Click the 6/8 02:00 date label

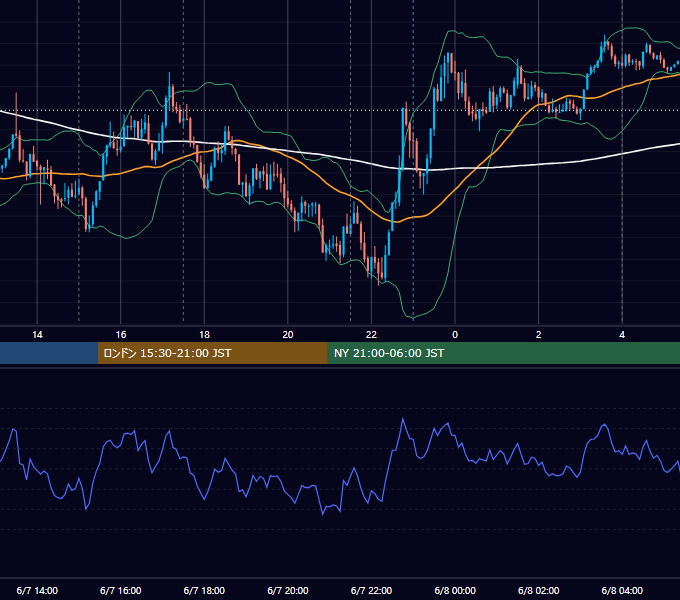pos(539,590)
